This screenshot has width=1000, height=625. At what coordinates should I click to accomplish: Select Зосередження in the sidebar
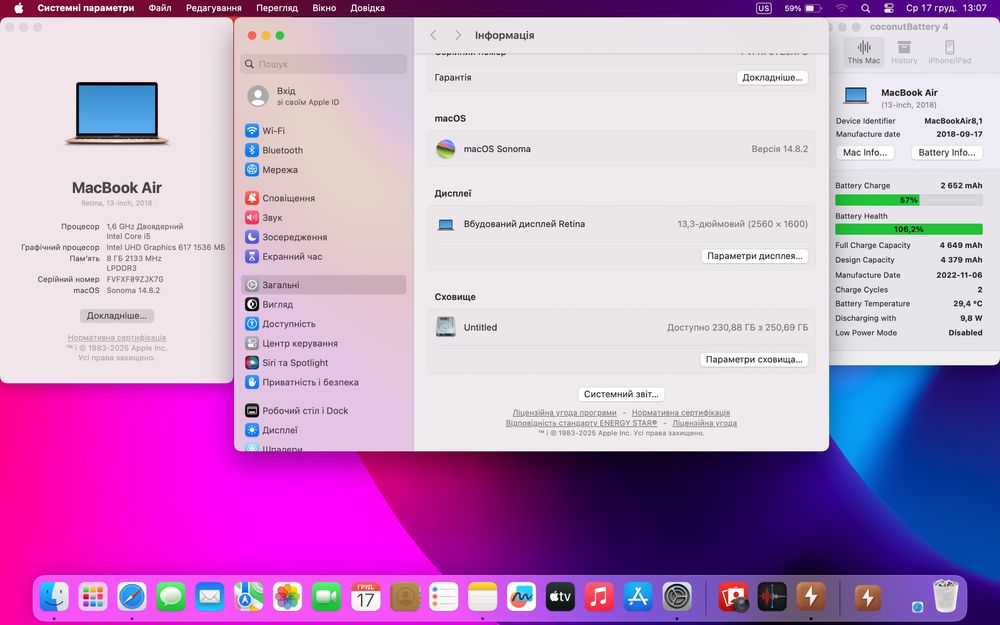[x=324, y=237]
